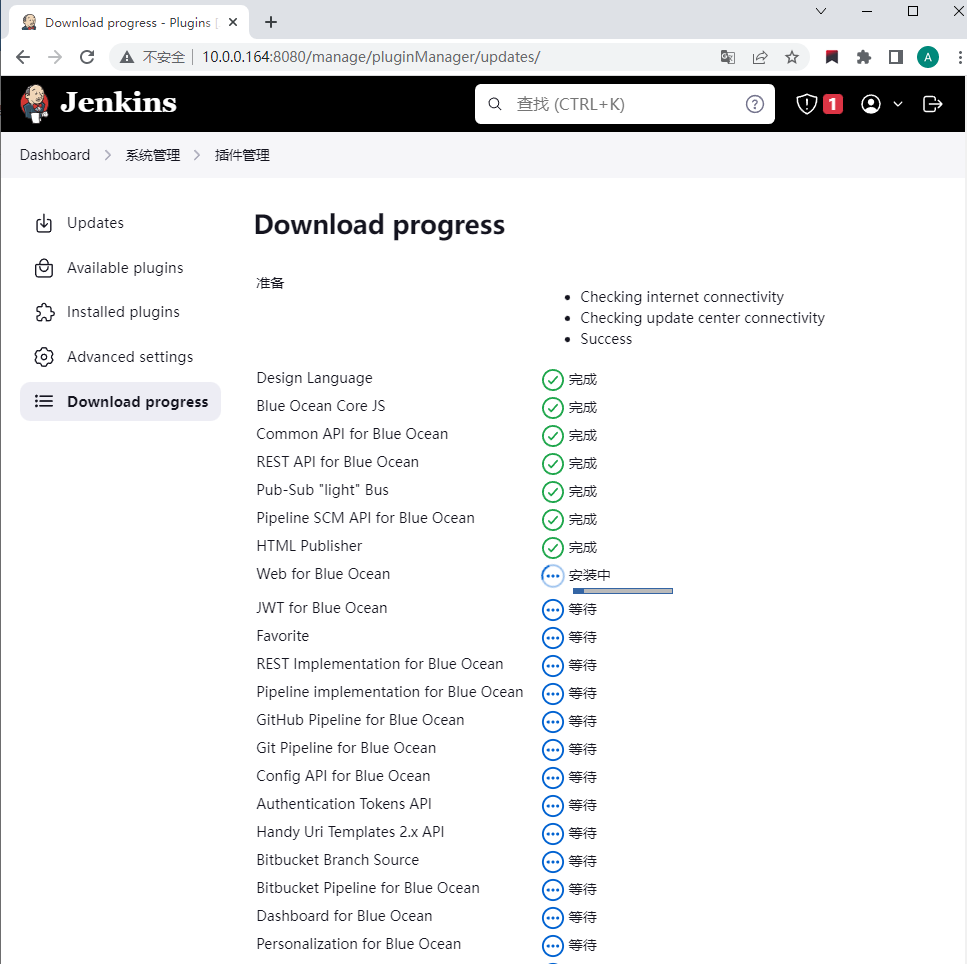
Task: Open the Extensions puzzle icon
Action: point(864,57)
